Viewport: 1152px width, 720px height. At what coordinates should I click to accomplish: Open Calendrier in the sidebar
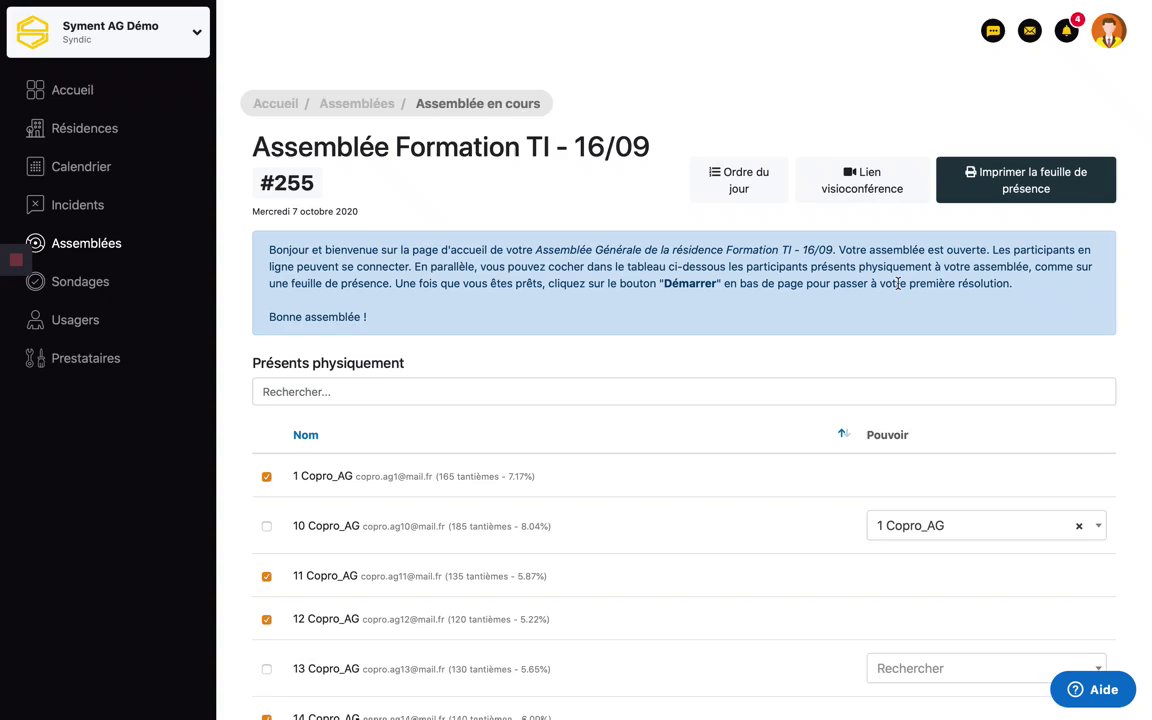tap(81, 167)
